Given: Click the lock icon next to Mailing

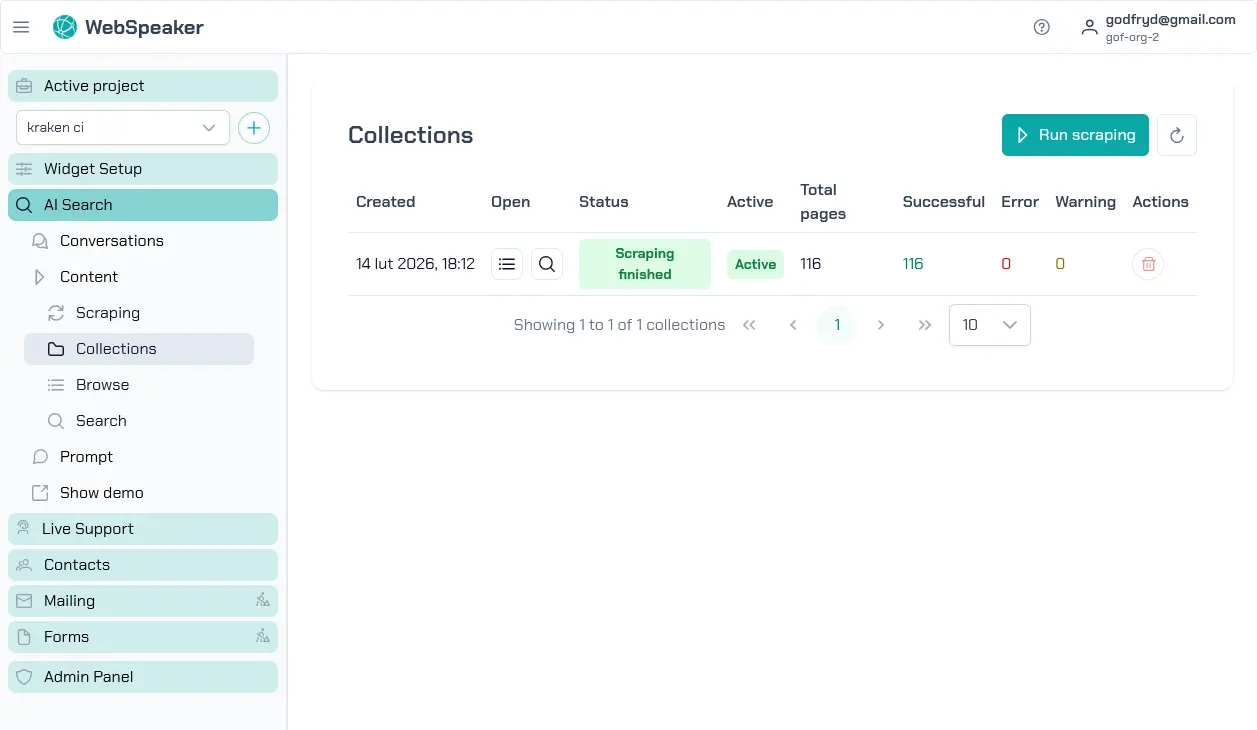Looking at the screenshot, I should 262,600.
